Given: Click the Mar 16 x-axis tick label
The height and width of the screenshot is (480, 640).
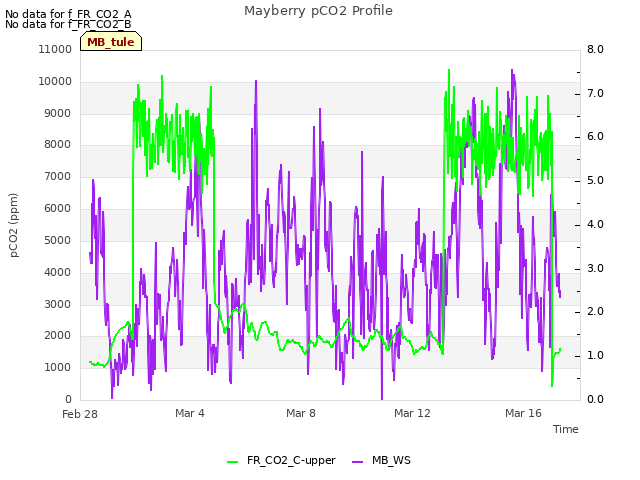Looking at the screenshot, I should pos(523,413).
